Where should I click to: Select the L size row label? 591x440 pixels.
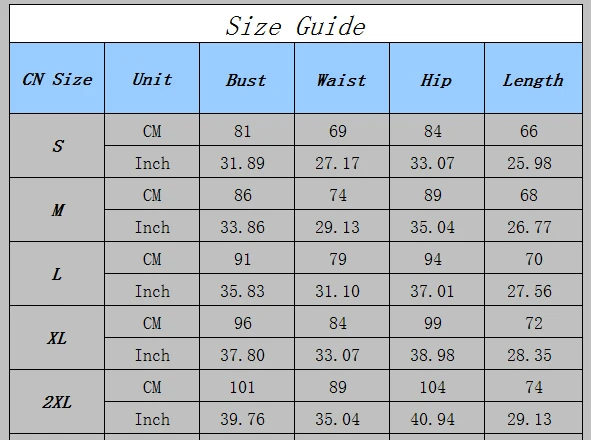(x=57, y=274)
